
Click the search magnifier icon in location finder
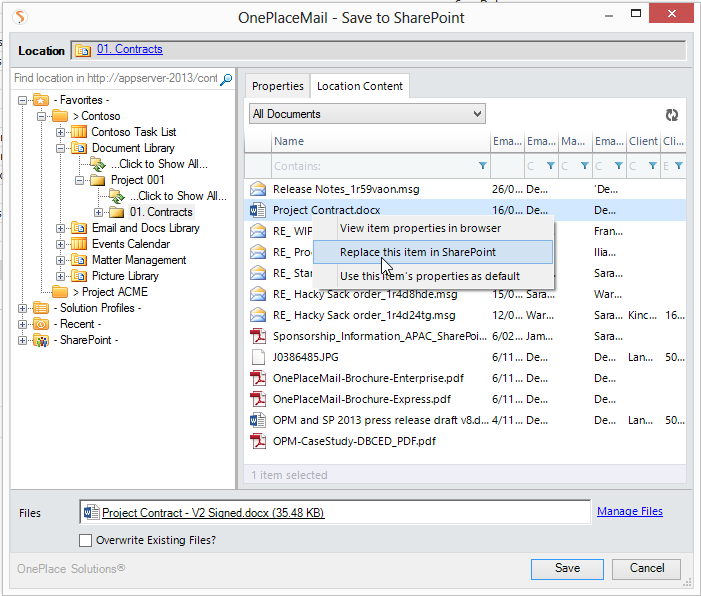(226, 79)
